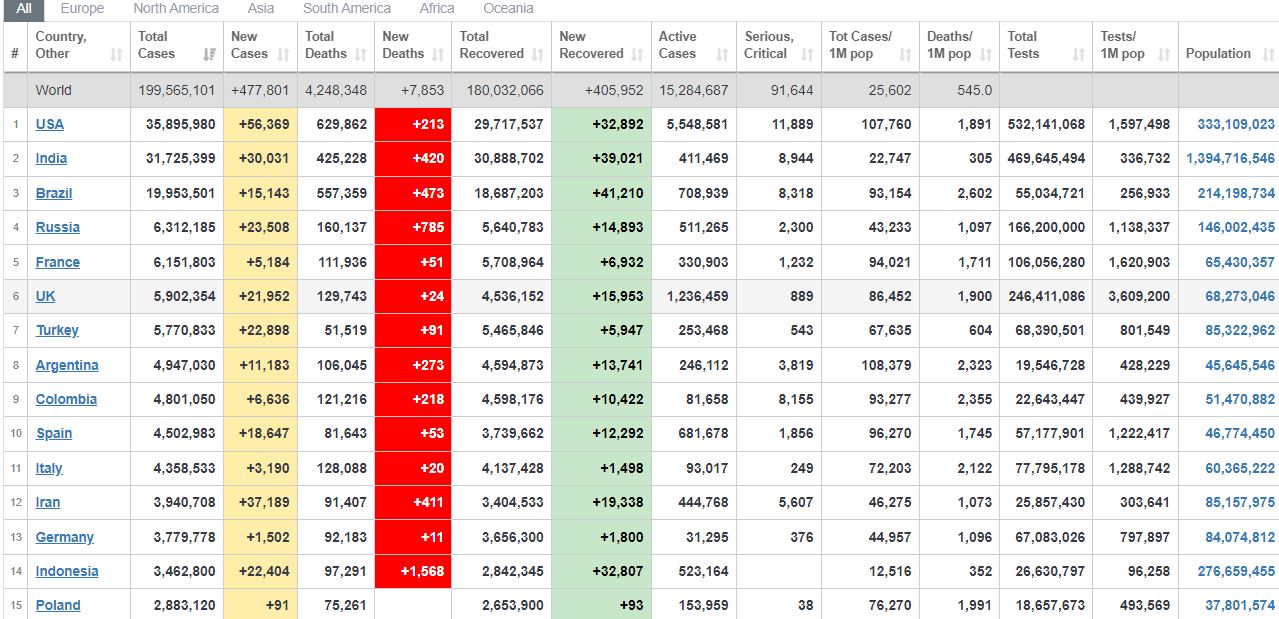Open the Iran country link
Image resolution: width=1279 pixels, height=619 pixels.
(x=48, y=502)
